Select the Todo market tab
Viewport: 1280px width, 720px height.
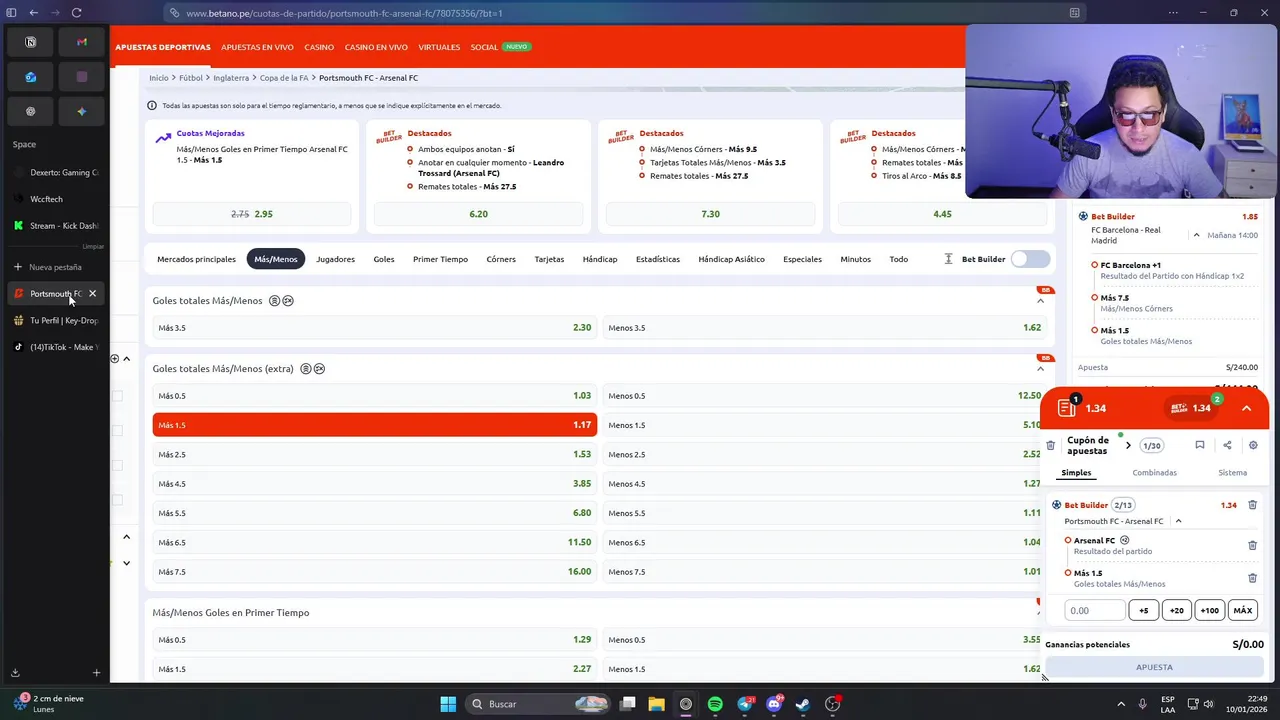(899, 259)
